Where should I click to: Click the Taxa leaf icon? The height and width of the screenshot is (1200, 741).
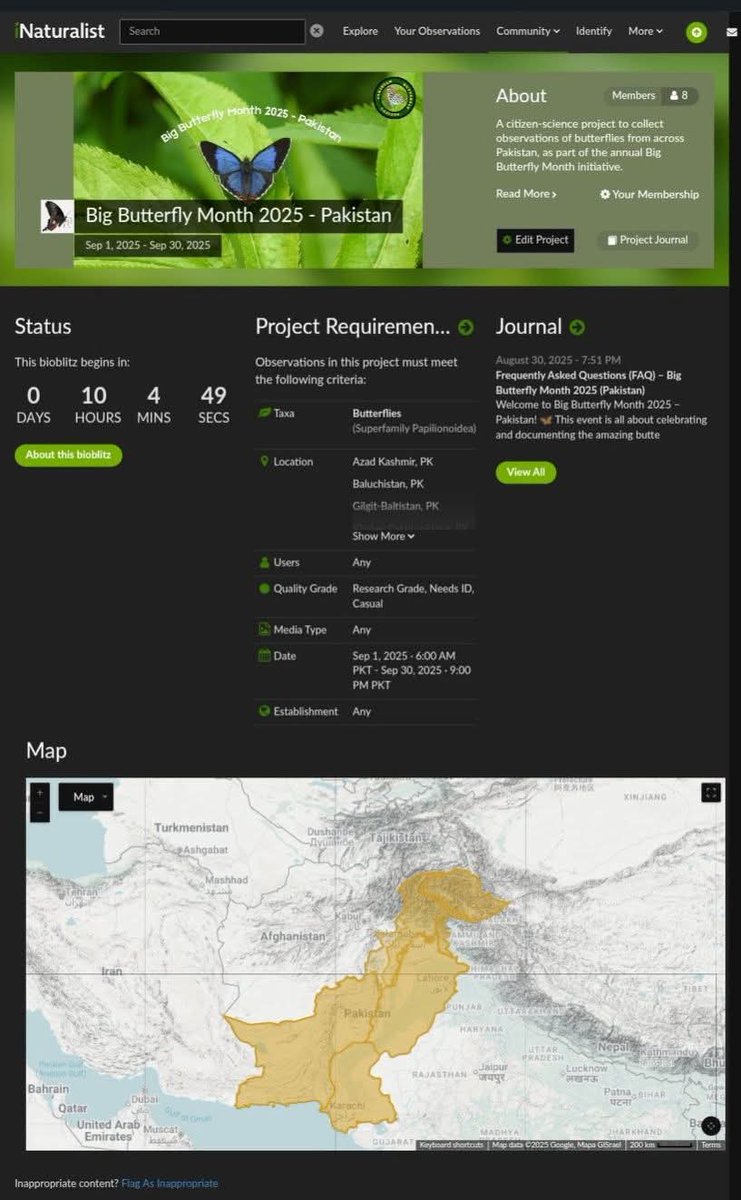click(264, 412)
